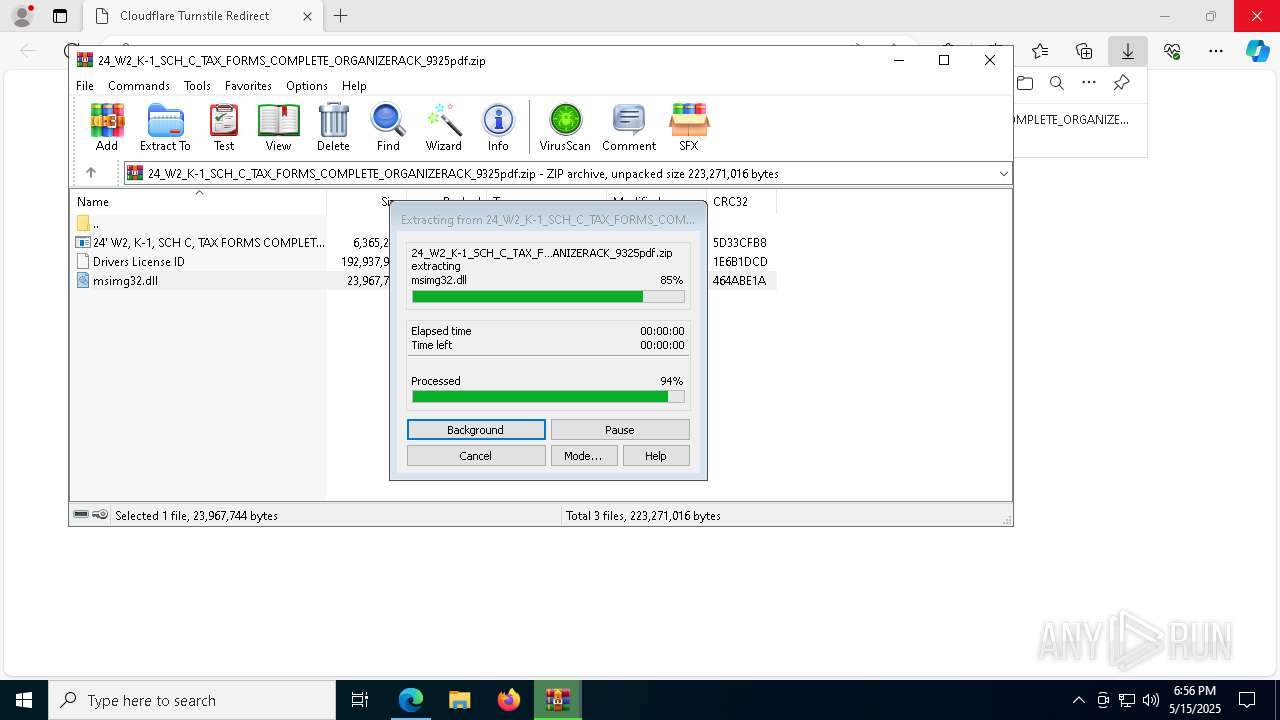Open Edge tab actions icon
Viewport: 1280px width, 720px height.
(x=60, y=16)
